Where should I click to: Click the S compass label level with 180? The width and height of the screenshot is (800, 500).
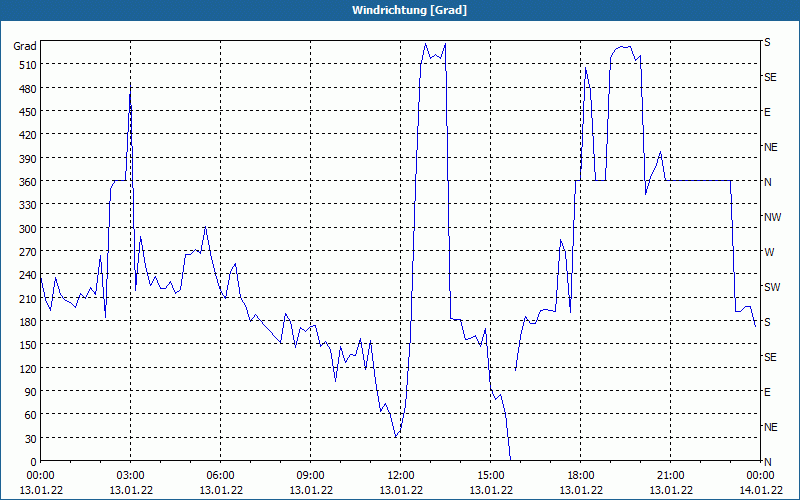click(x=767, y=322)
